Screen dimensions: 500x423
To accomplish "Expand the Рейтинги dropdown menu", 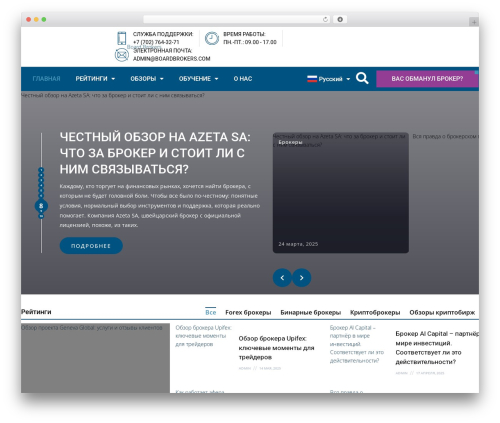I will [95, 79].
